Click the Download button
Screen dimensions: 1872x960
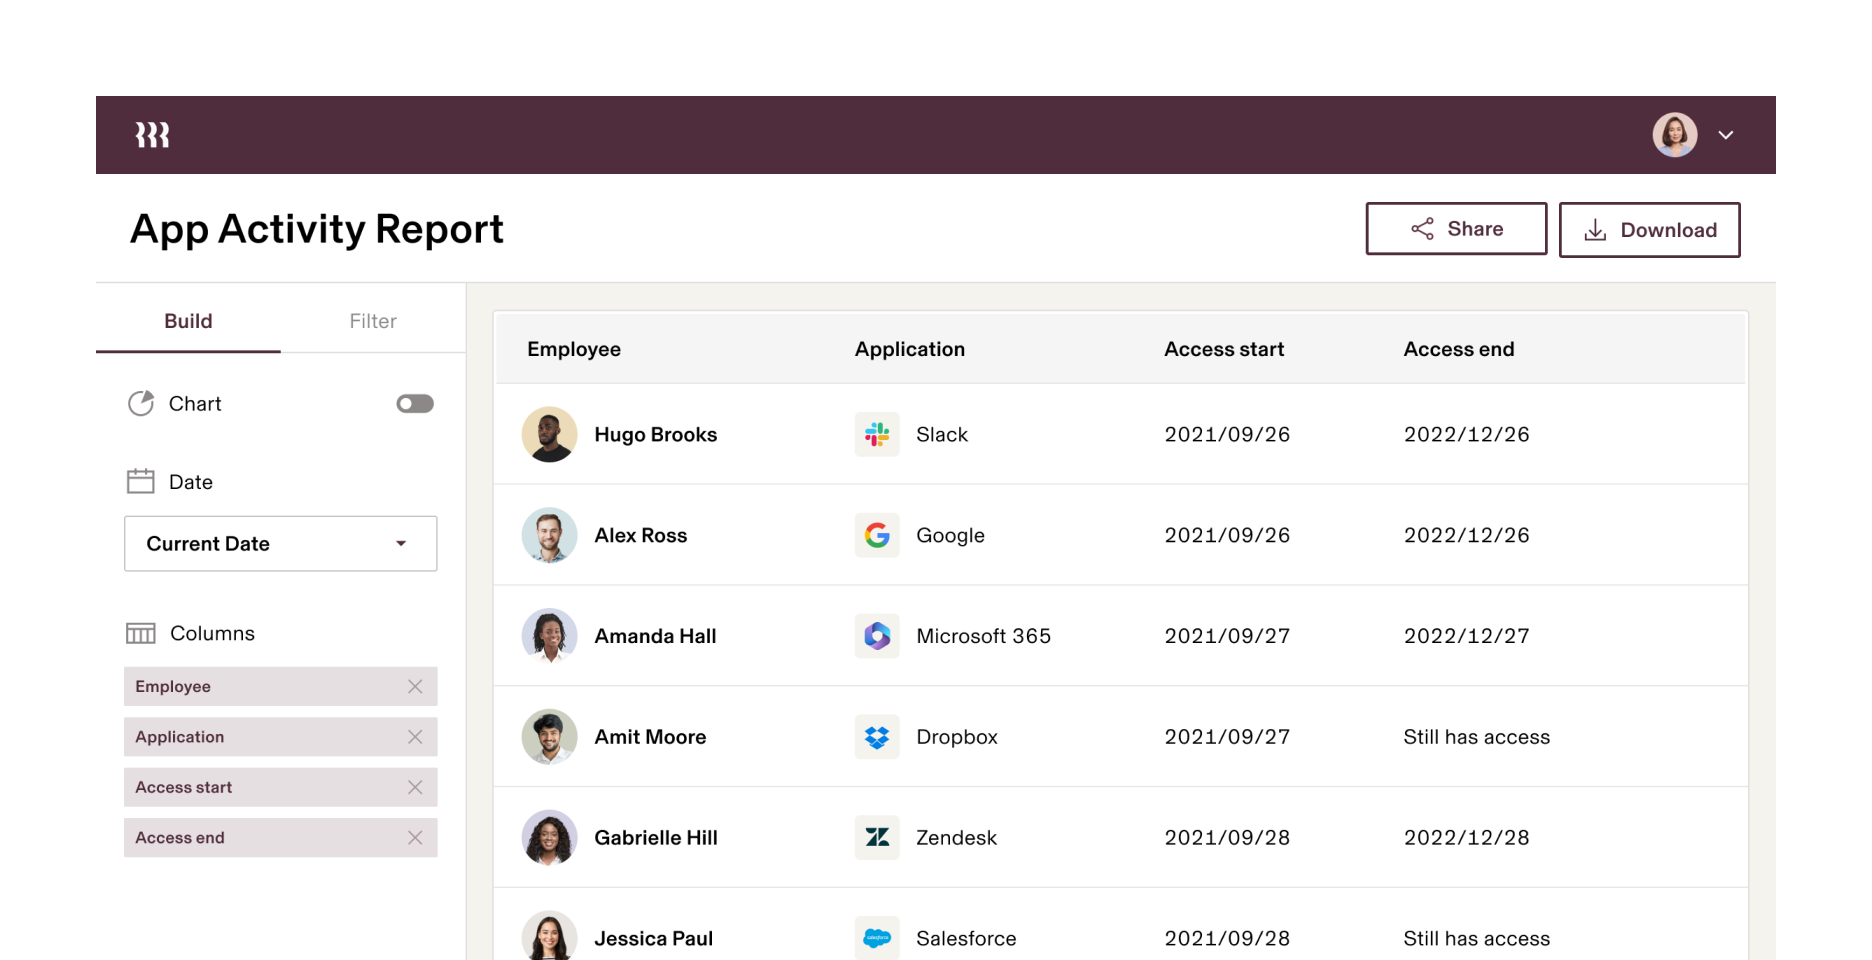point(1650,230)
